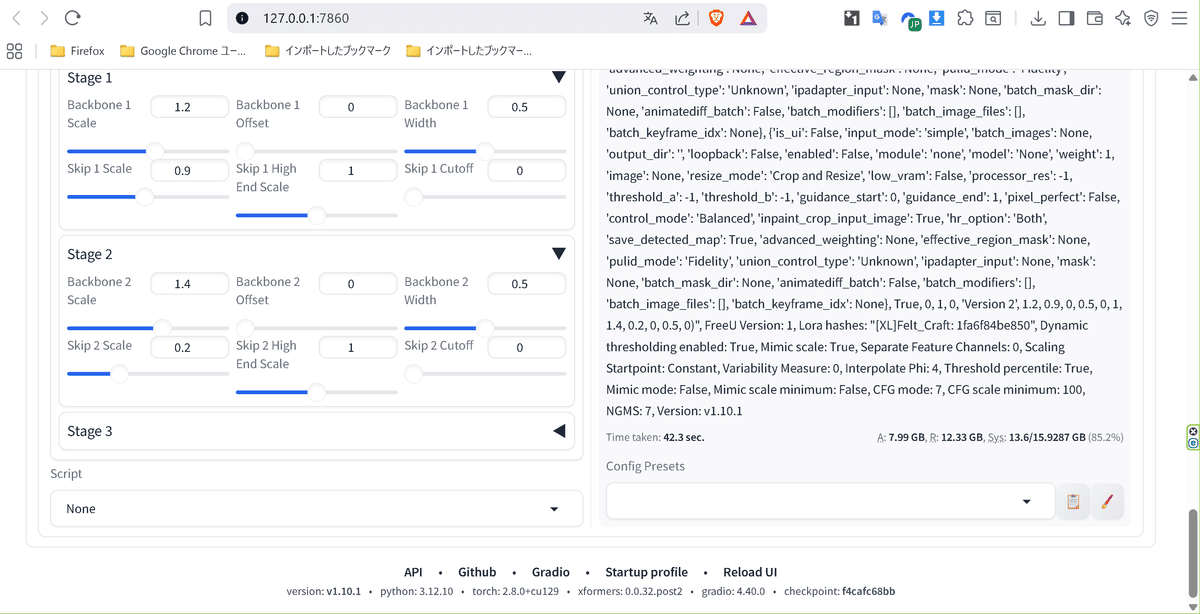The width and height of the screenshot is (1200, 614).
Task: Expand the Stage 3 section
Action: (558, 431)
